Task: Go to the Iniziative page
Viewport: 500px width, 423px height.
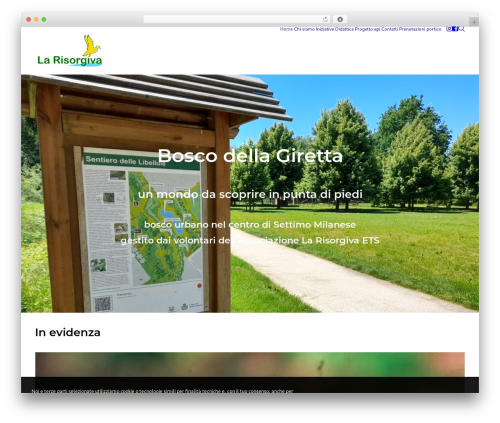Action: [325, 29]
